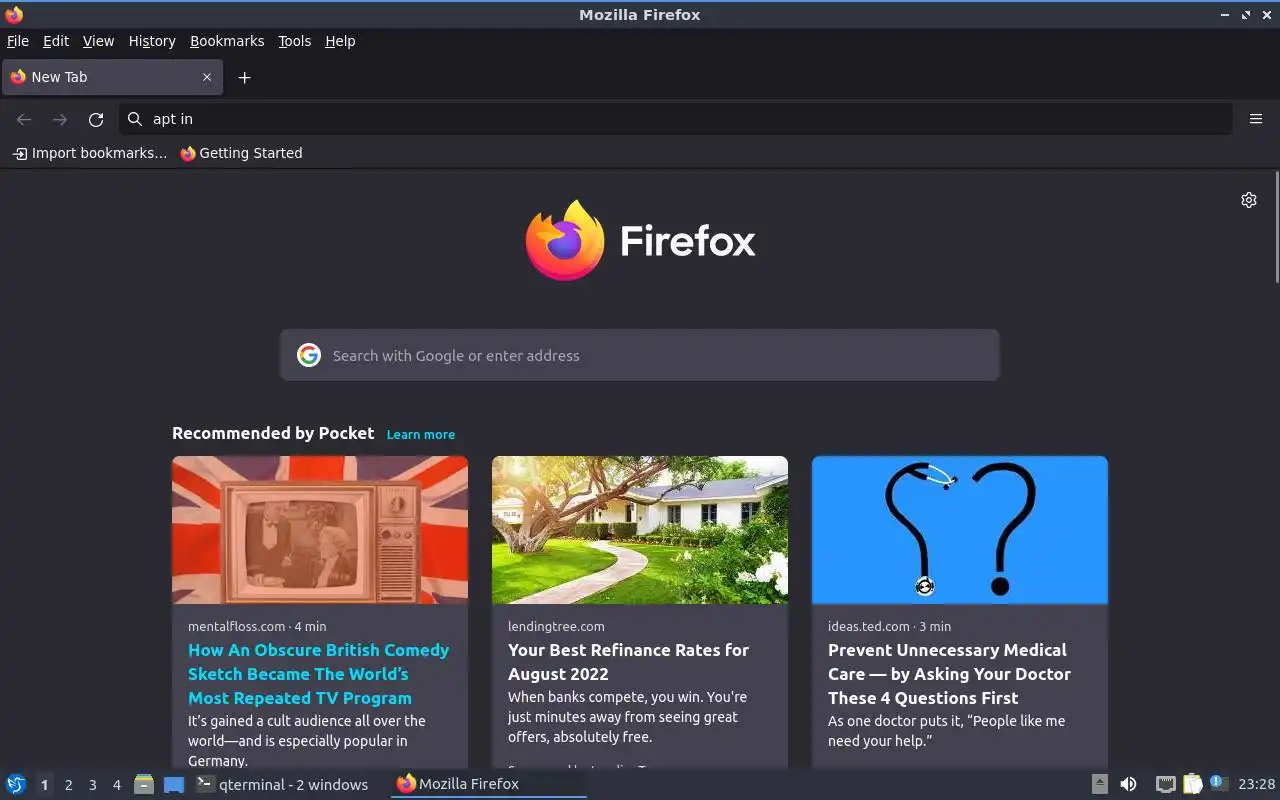Click the Back navigation arrow
The width and height of the screenshot is (1280, 800).
[24, 119]
